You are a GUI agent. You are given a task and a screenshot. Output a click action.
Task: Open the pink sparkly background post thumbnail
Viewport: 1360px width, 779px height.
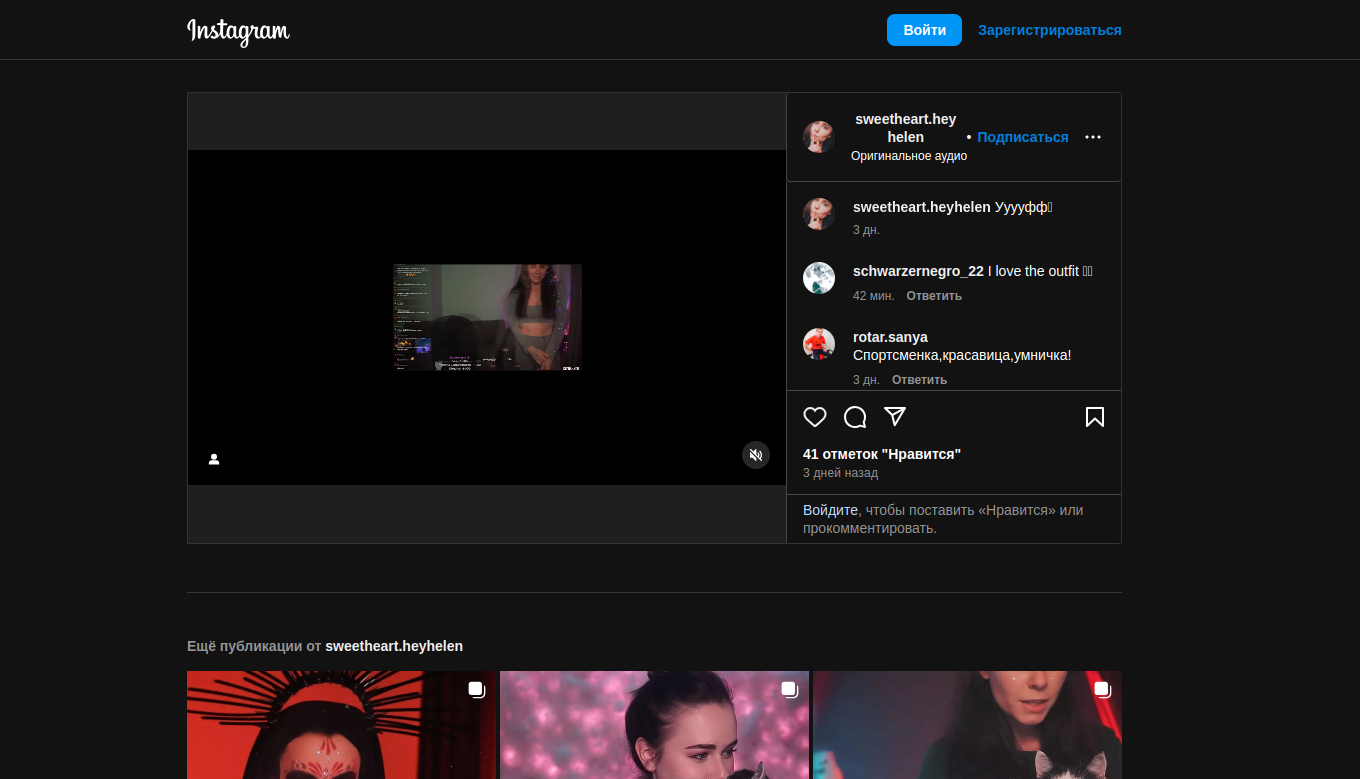[654, 725]
